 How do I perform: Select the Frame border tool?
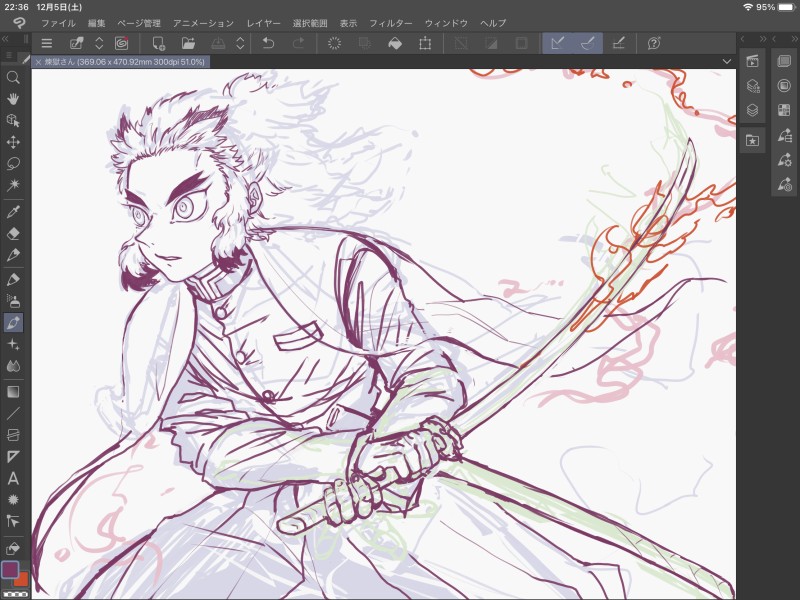click(13, 435)
